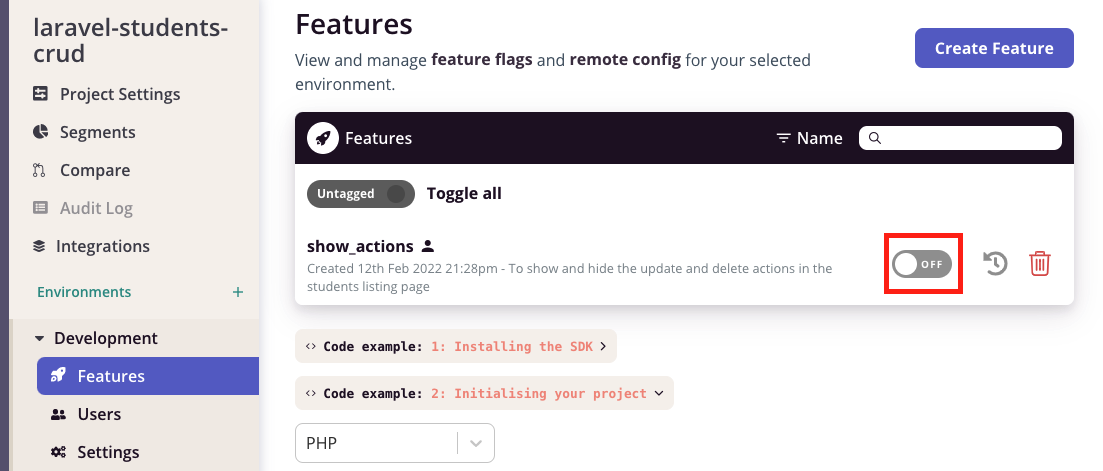This screenshot has height=471, width=1103.
Task: Click the person icon beside show_actions
Action: 428,246
